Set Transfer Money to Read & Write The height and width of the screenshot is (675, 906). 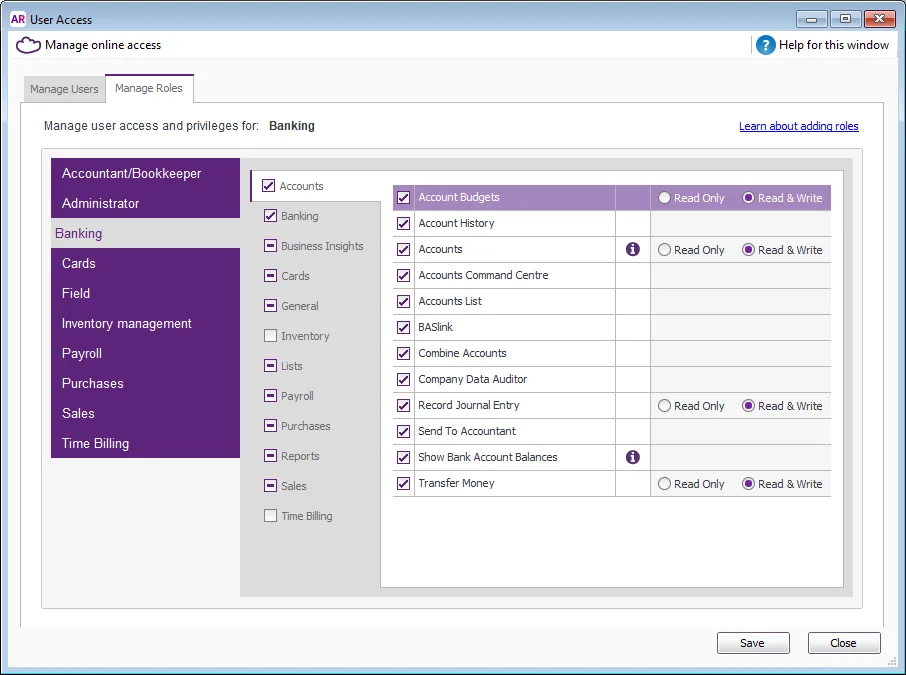tap(748, 484)
